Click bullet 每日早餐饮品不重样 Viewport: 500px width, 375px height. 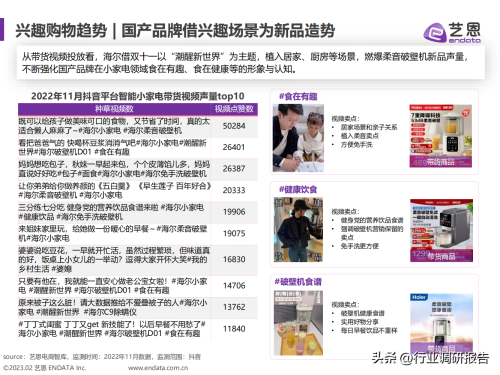[x=369, y=331]
